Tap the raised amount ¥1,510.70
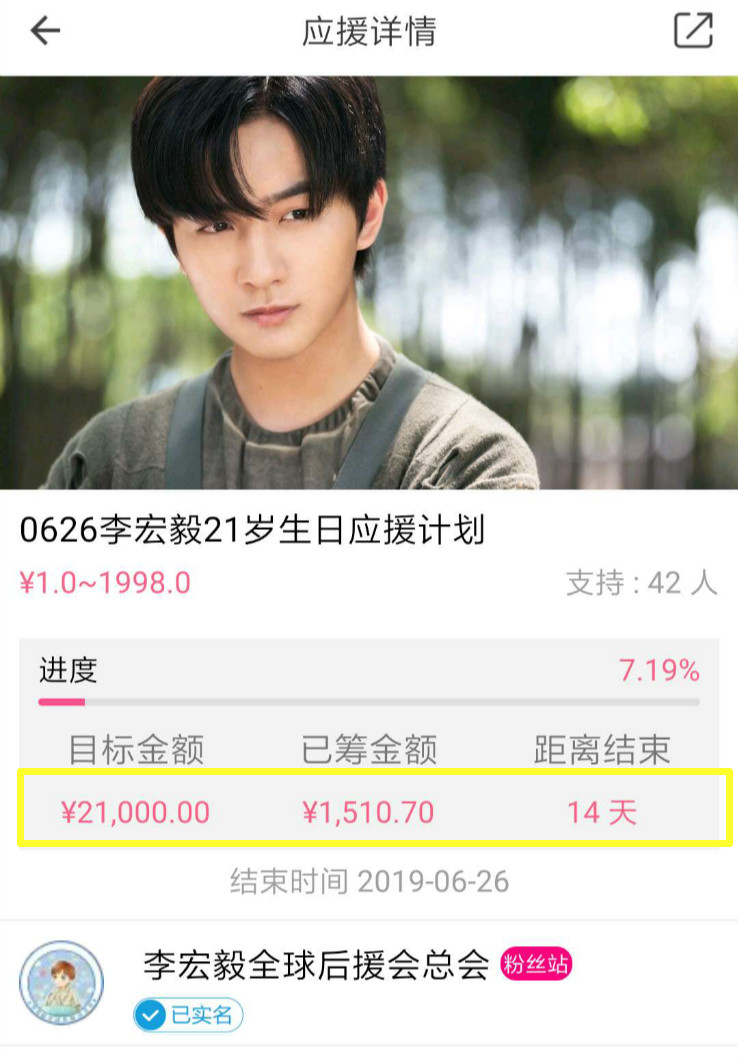The image size is (738, 1061). click(368, 812)
